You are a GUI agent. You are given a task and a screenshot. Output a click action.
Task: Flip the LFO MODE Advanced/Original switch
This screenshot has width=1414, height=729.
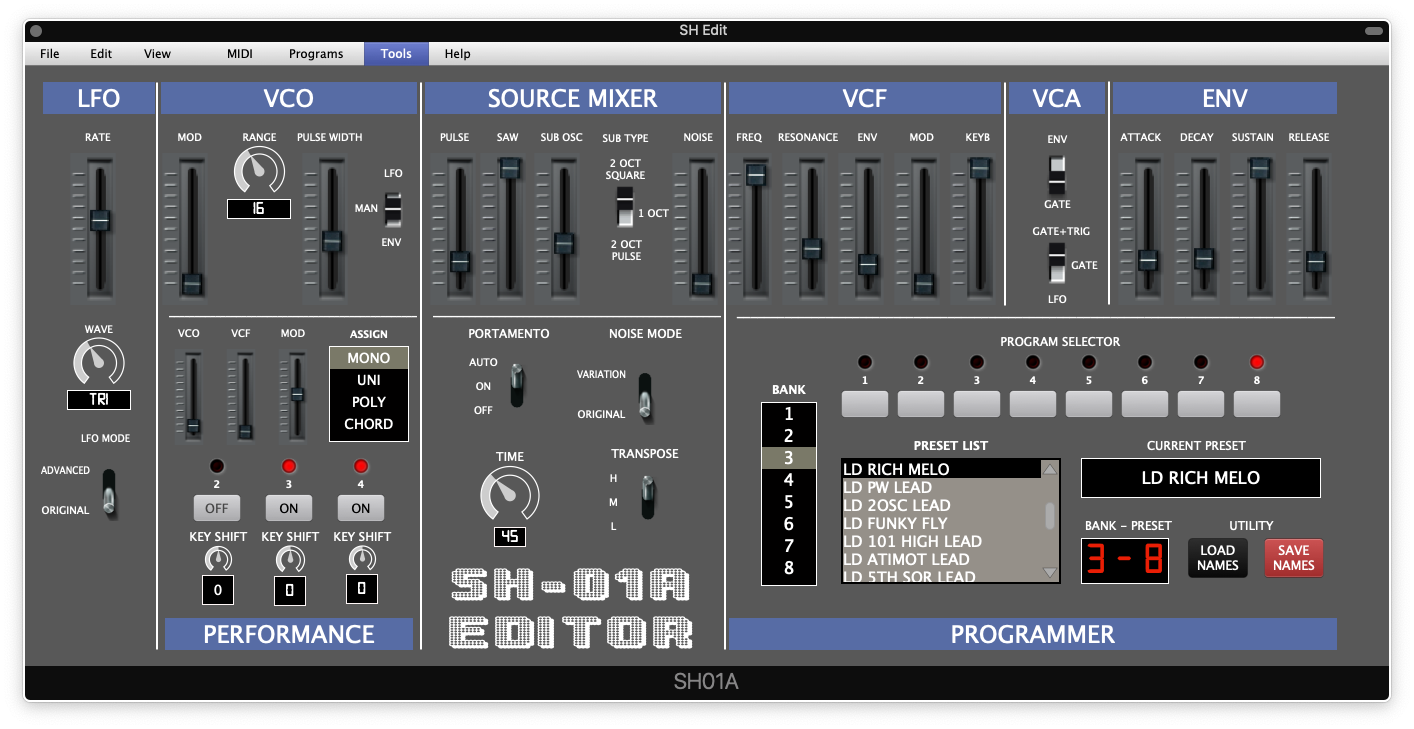tap(109, 493)
